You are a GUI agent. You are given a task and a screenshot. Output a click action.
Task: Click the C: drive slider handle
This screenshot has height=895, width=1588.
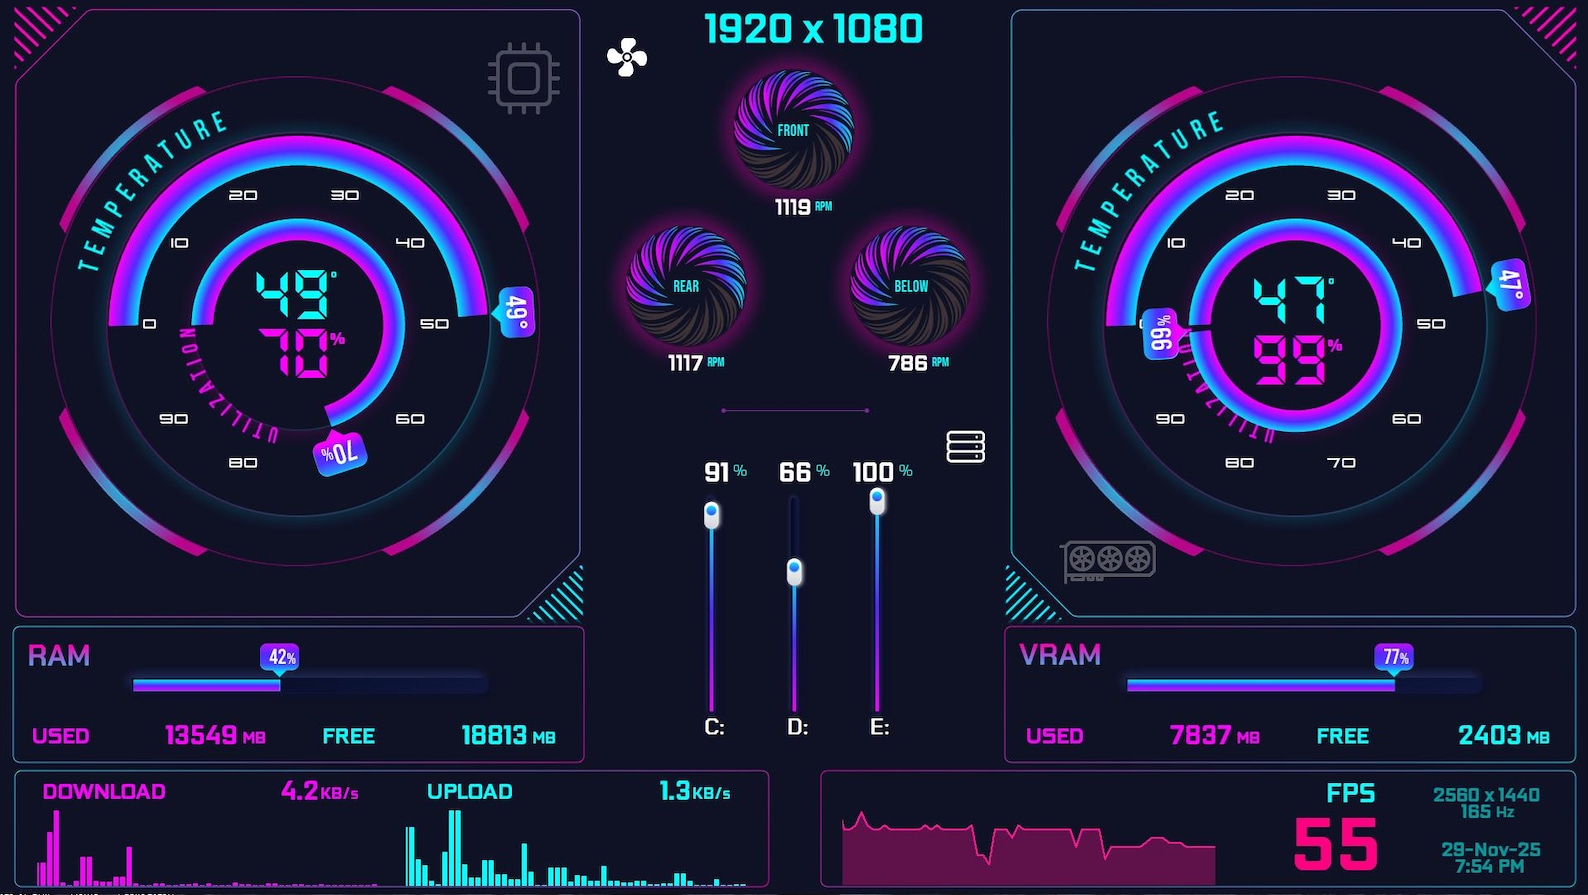(x=712, y=515)
